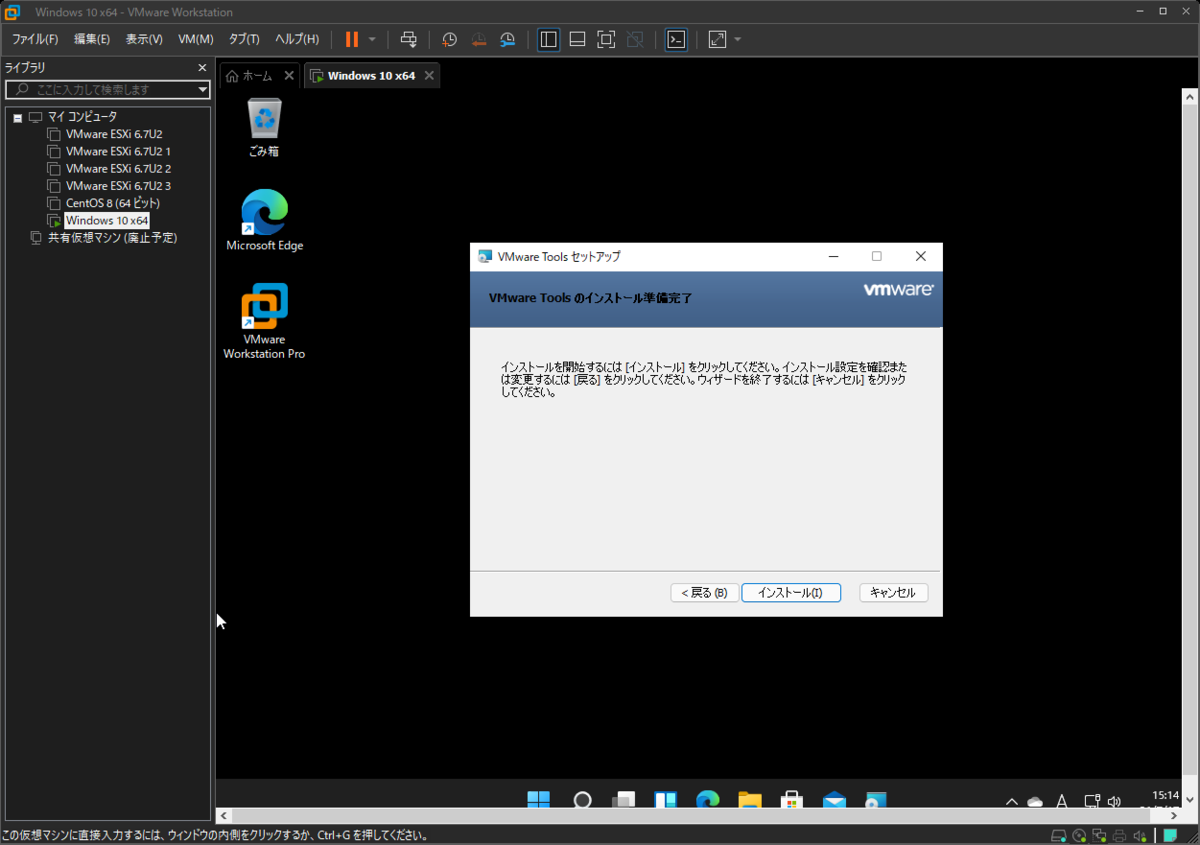This screenshot has width=1200, height=845.
Task: Click the Microsoft Edge desktop shortcut
Action: pos(265,220)
